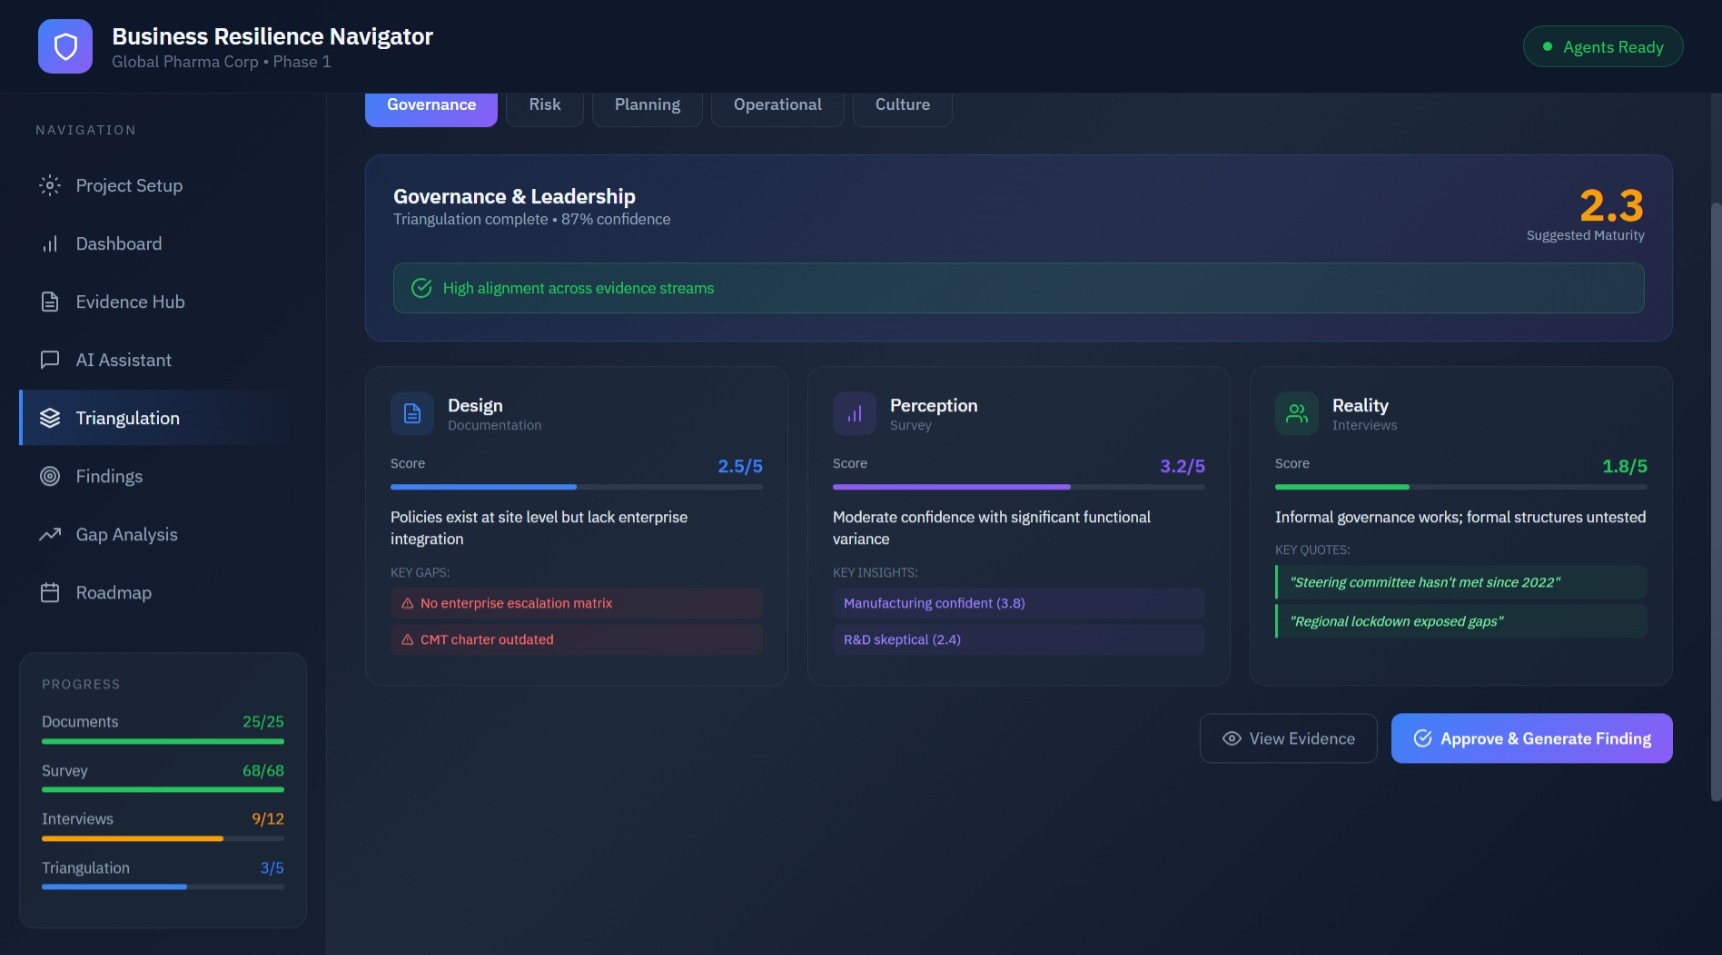Click the Interviews progress bar
Image resolution: width=1722 pixels, height=955 pixels.
tap(162, 837)
